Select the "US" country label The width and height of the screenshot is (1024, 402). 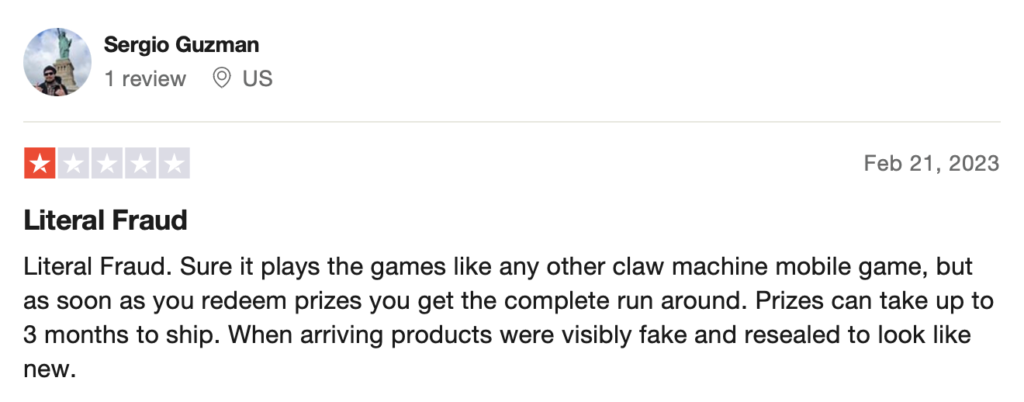point(257,79)
